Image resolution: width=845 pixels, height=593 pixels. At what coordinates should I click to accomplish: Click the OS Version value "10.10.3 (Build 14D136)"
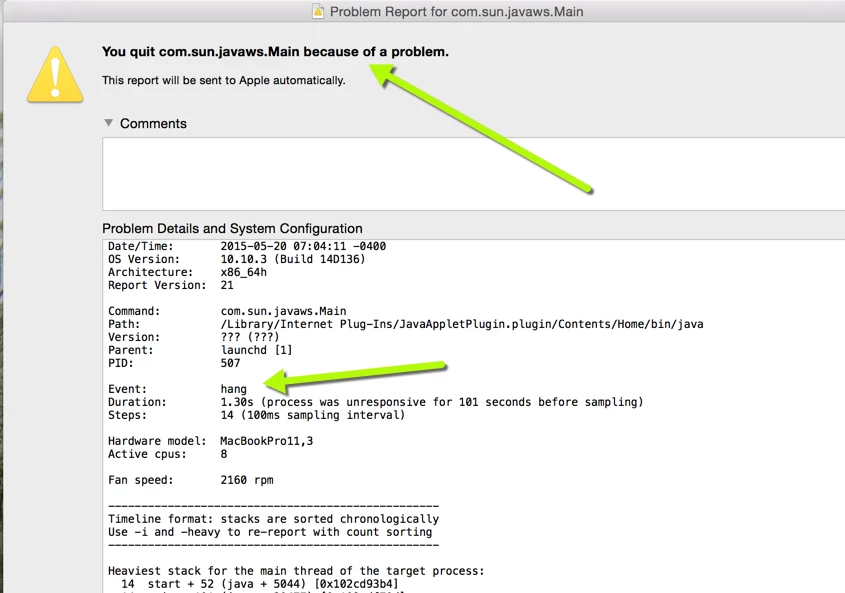click(293, 259)
